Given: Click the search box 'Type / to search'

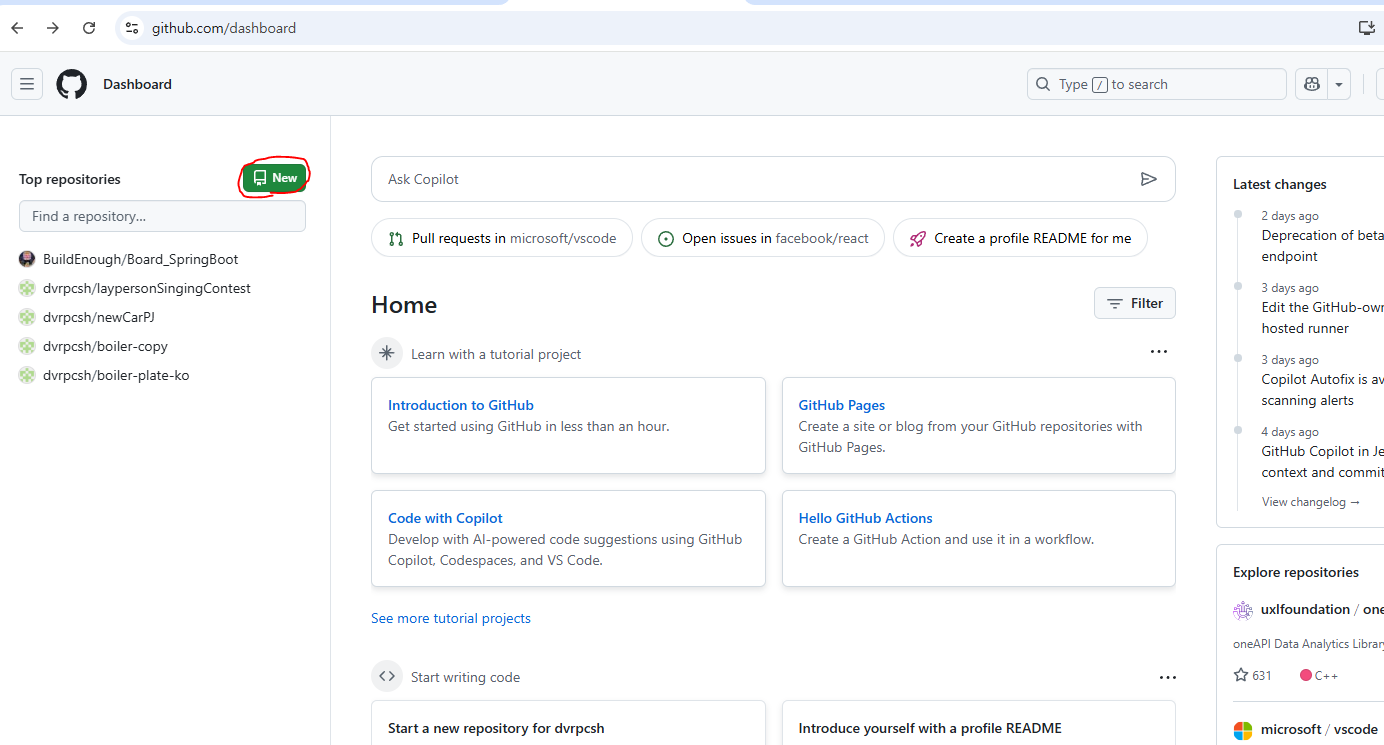Looking at the screenshot, I should 1157,84.
